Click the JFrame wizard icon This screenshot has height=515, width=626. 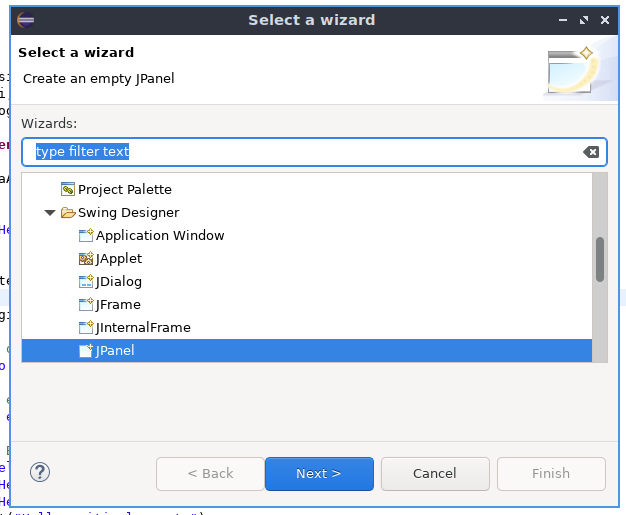(x=86, y=305)
